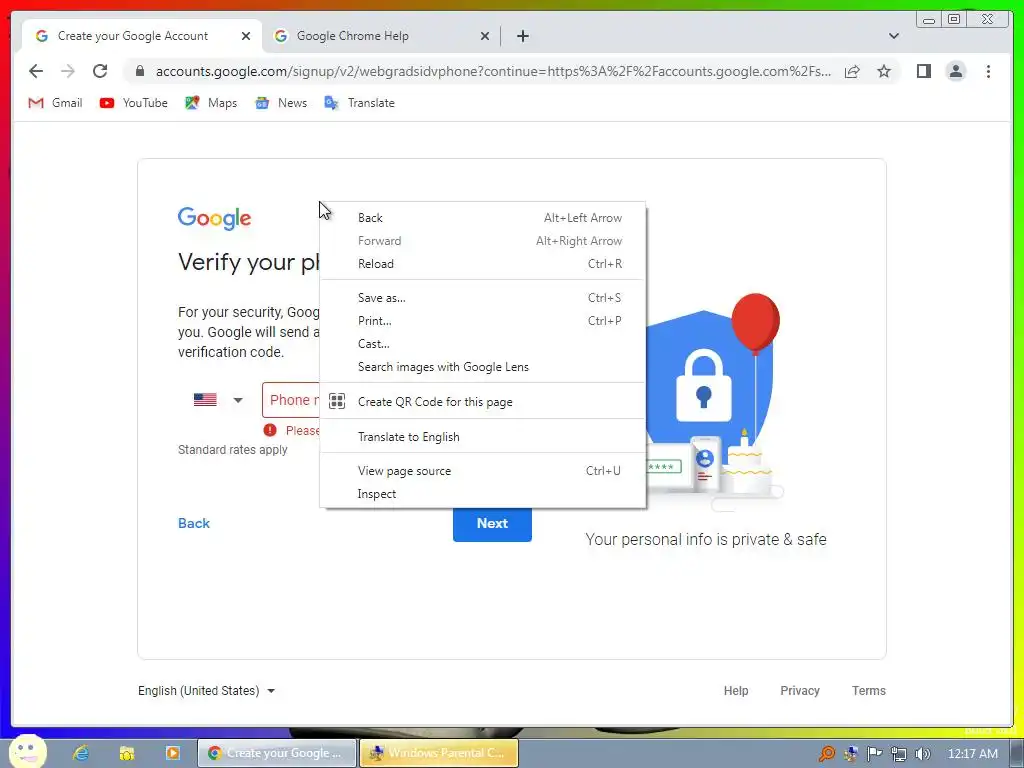Screen dimensions: 1024x768
Task: Select Cast... in the context menu
Action: (483, 344)
